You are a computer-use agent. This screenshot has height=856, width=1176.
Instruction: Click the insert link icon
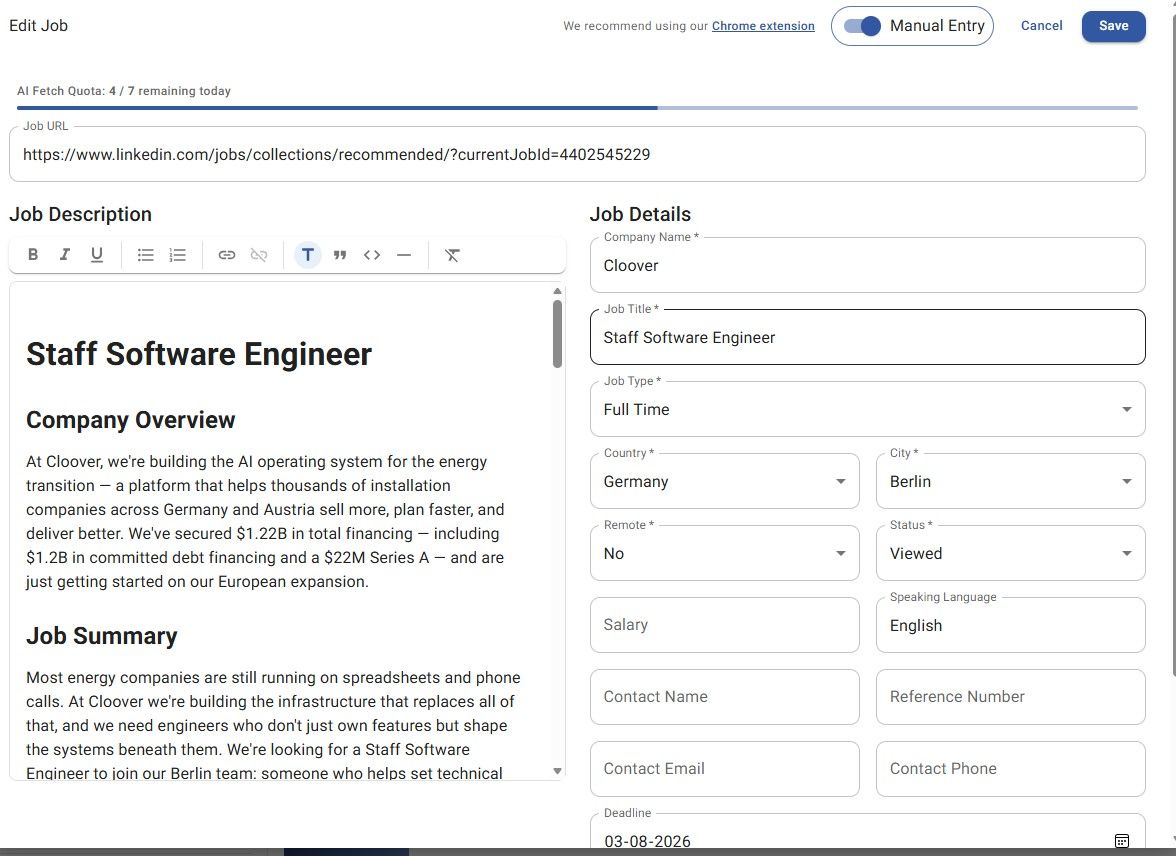(x=226, y=255)
